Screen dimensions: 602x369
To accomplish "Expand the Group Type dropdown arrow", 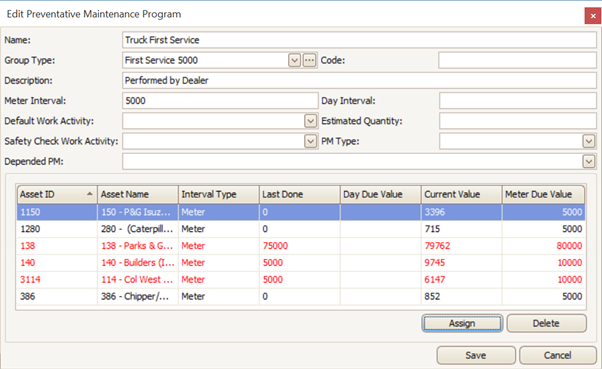I will click(x=294, y=60).
